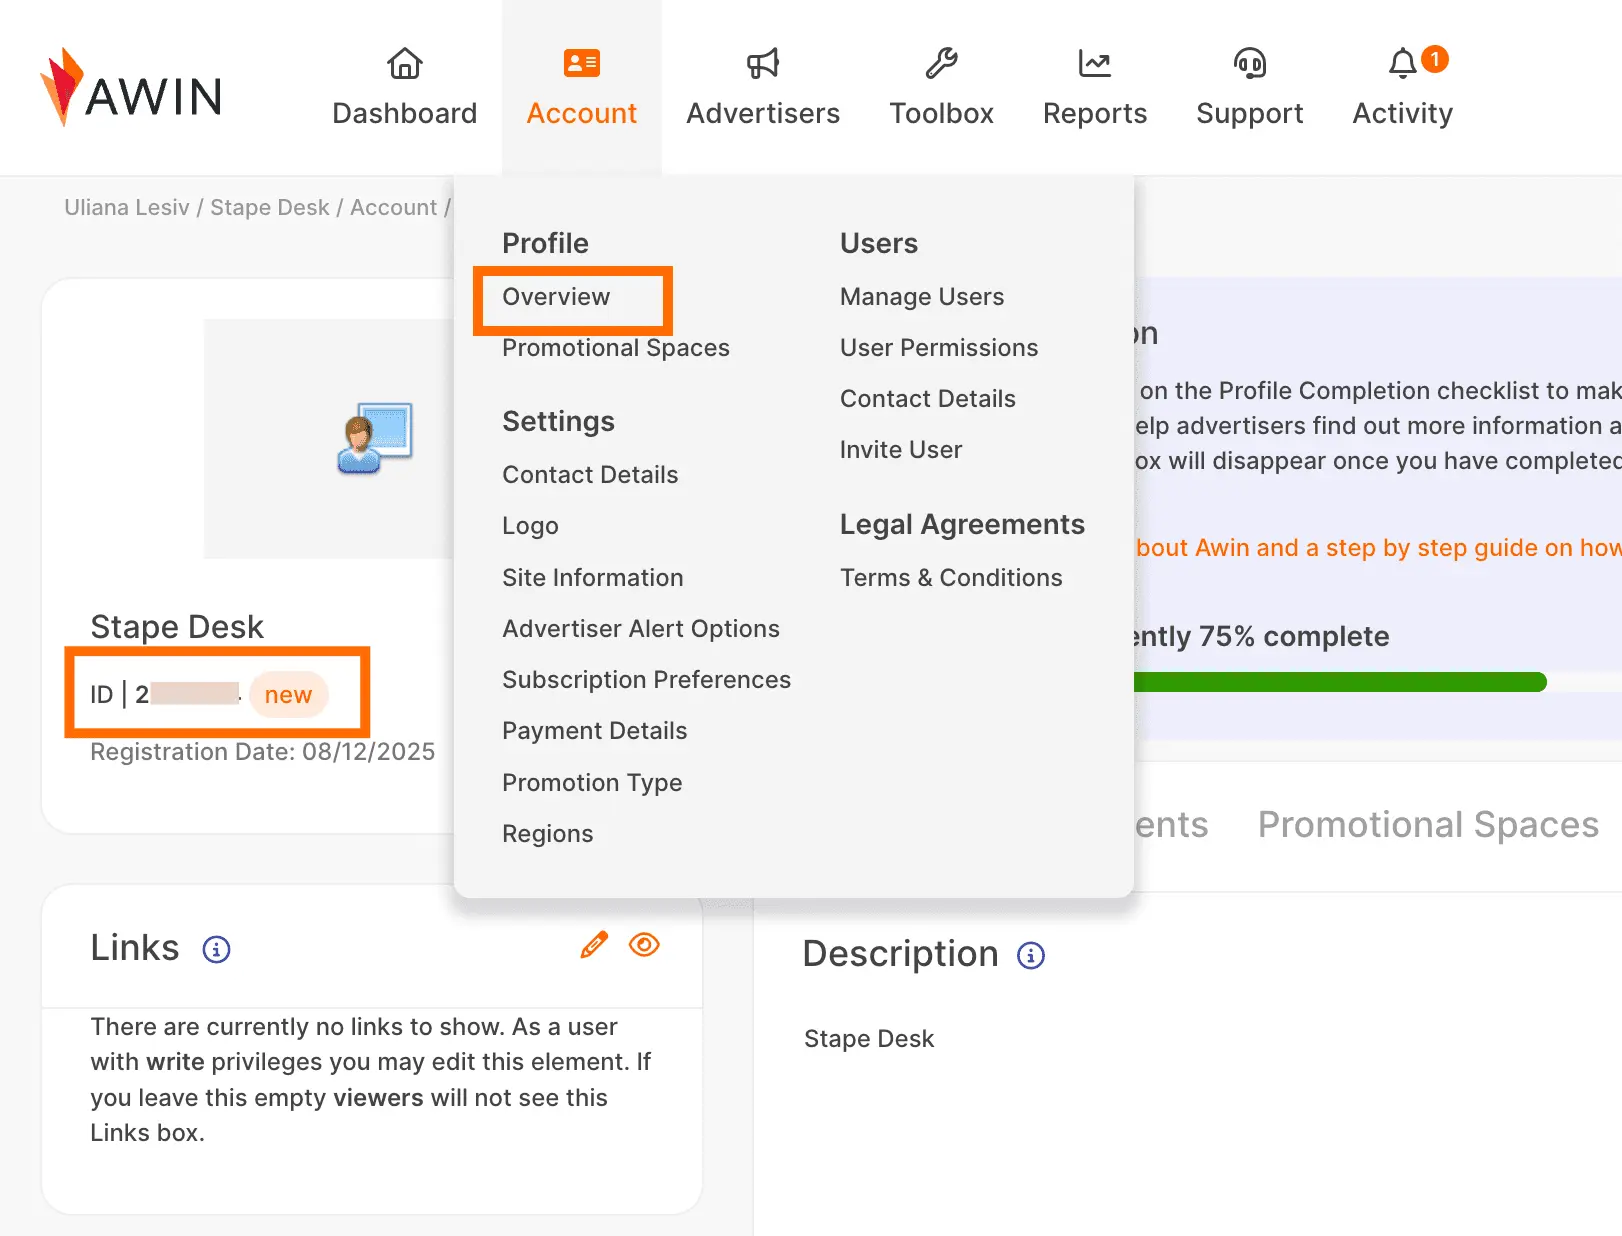Click the profile avatar thumbnail
Viewport: 1622px width, 1236px height.
tap(375, 438)
